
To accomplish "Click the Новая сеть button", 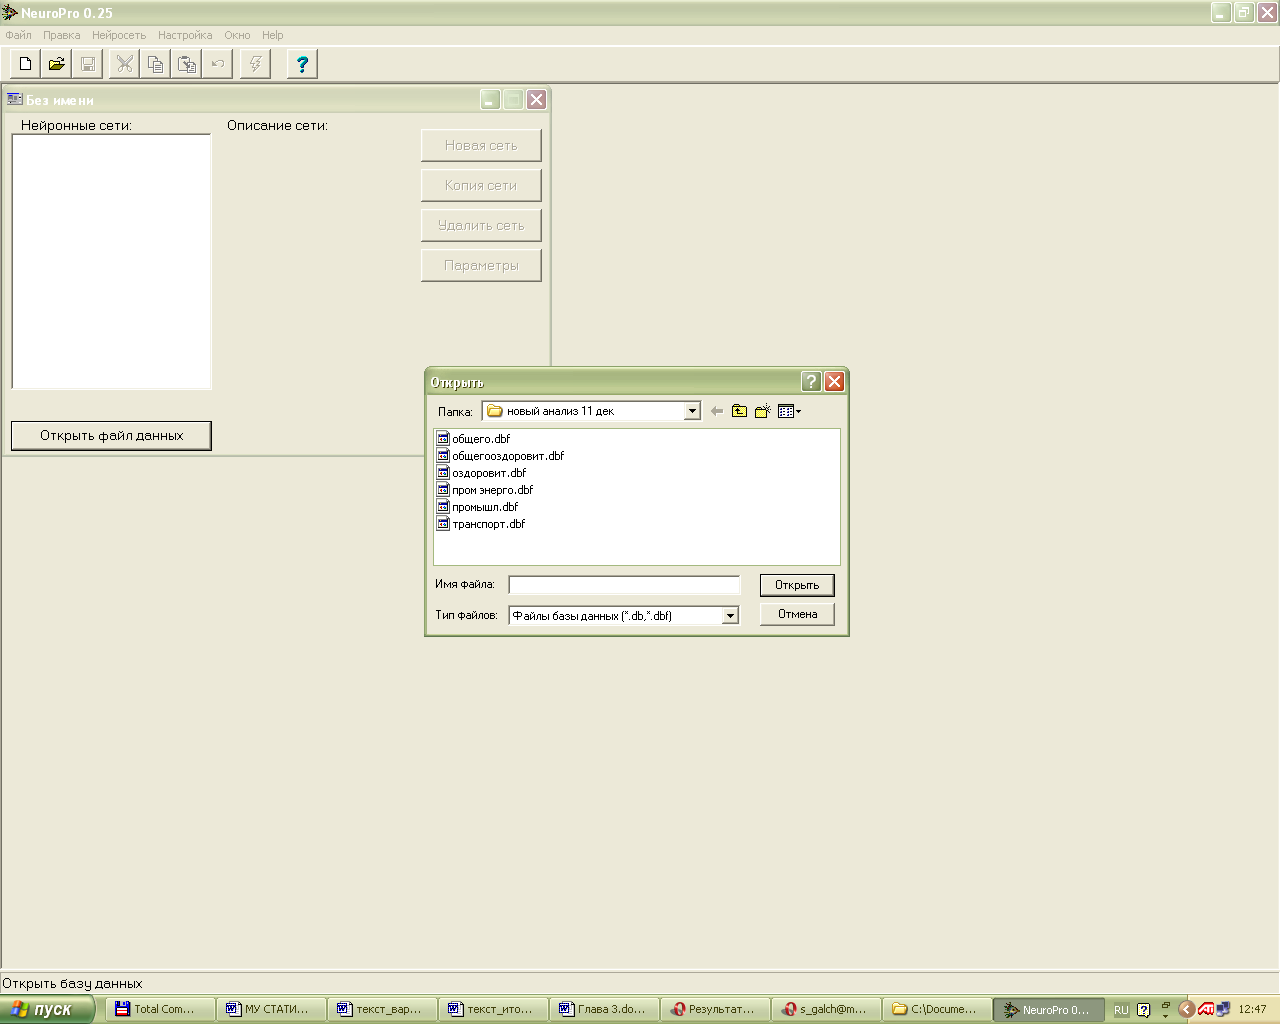I will click(x=481, y=145).
